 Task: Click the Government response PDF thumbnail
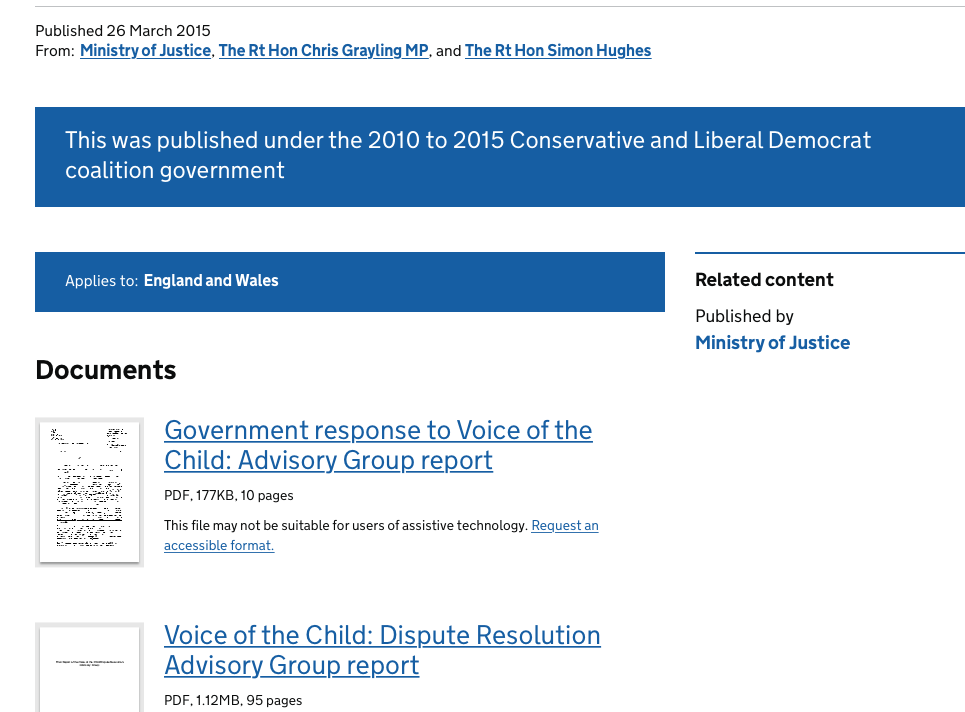pyautogui.click(x=89, y=492)
